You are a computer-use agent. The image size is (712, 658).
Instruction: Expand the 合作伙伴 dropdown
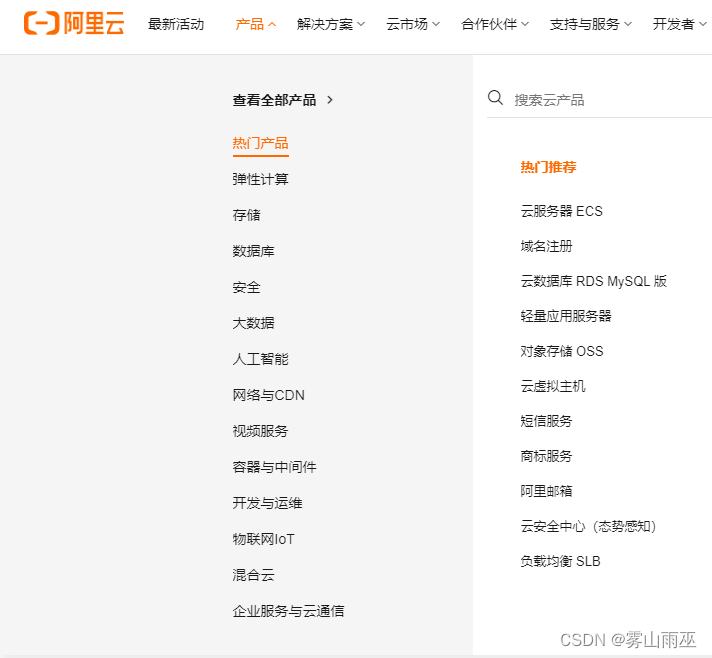[x=494, y=24]
